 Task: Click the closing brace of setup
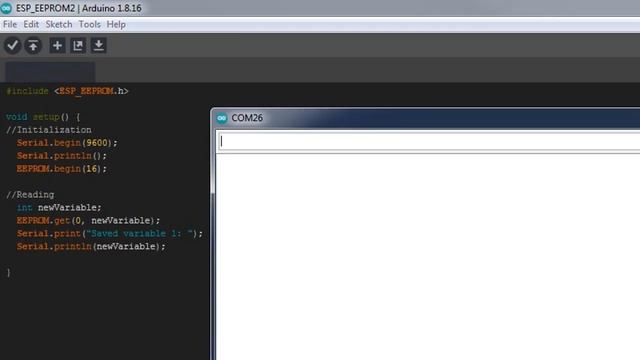click(x=8, y=273)
